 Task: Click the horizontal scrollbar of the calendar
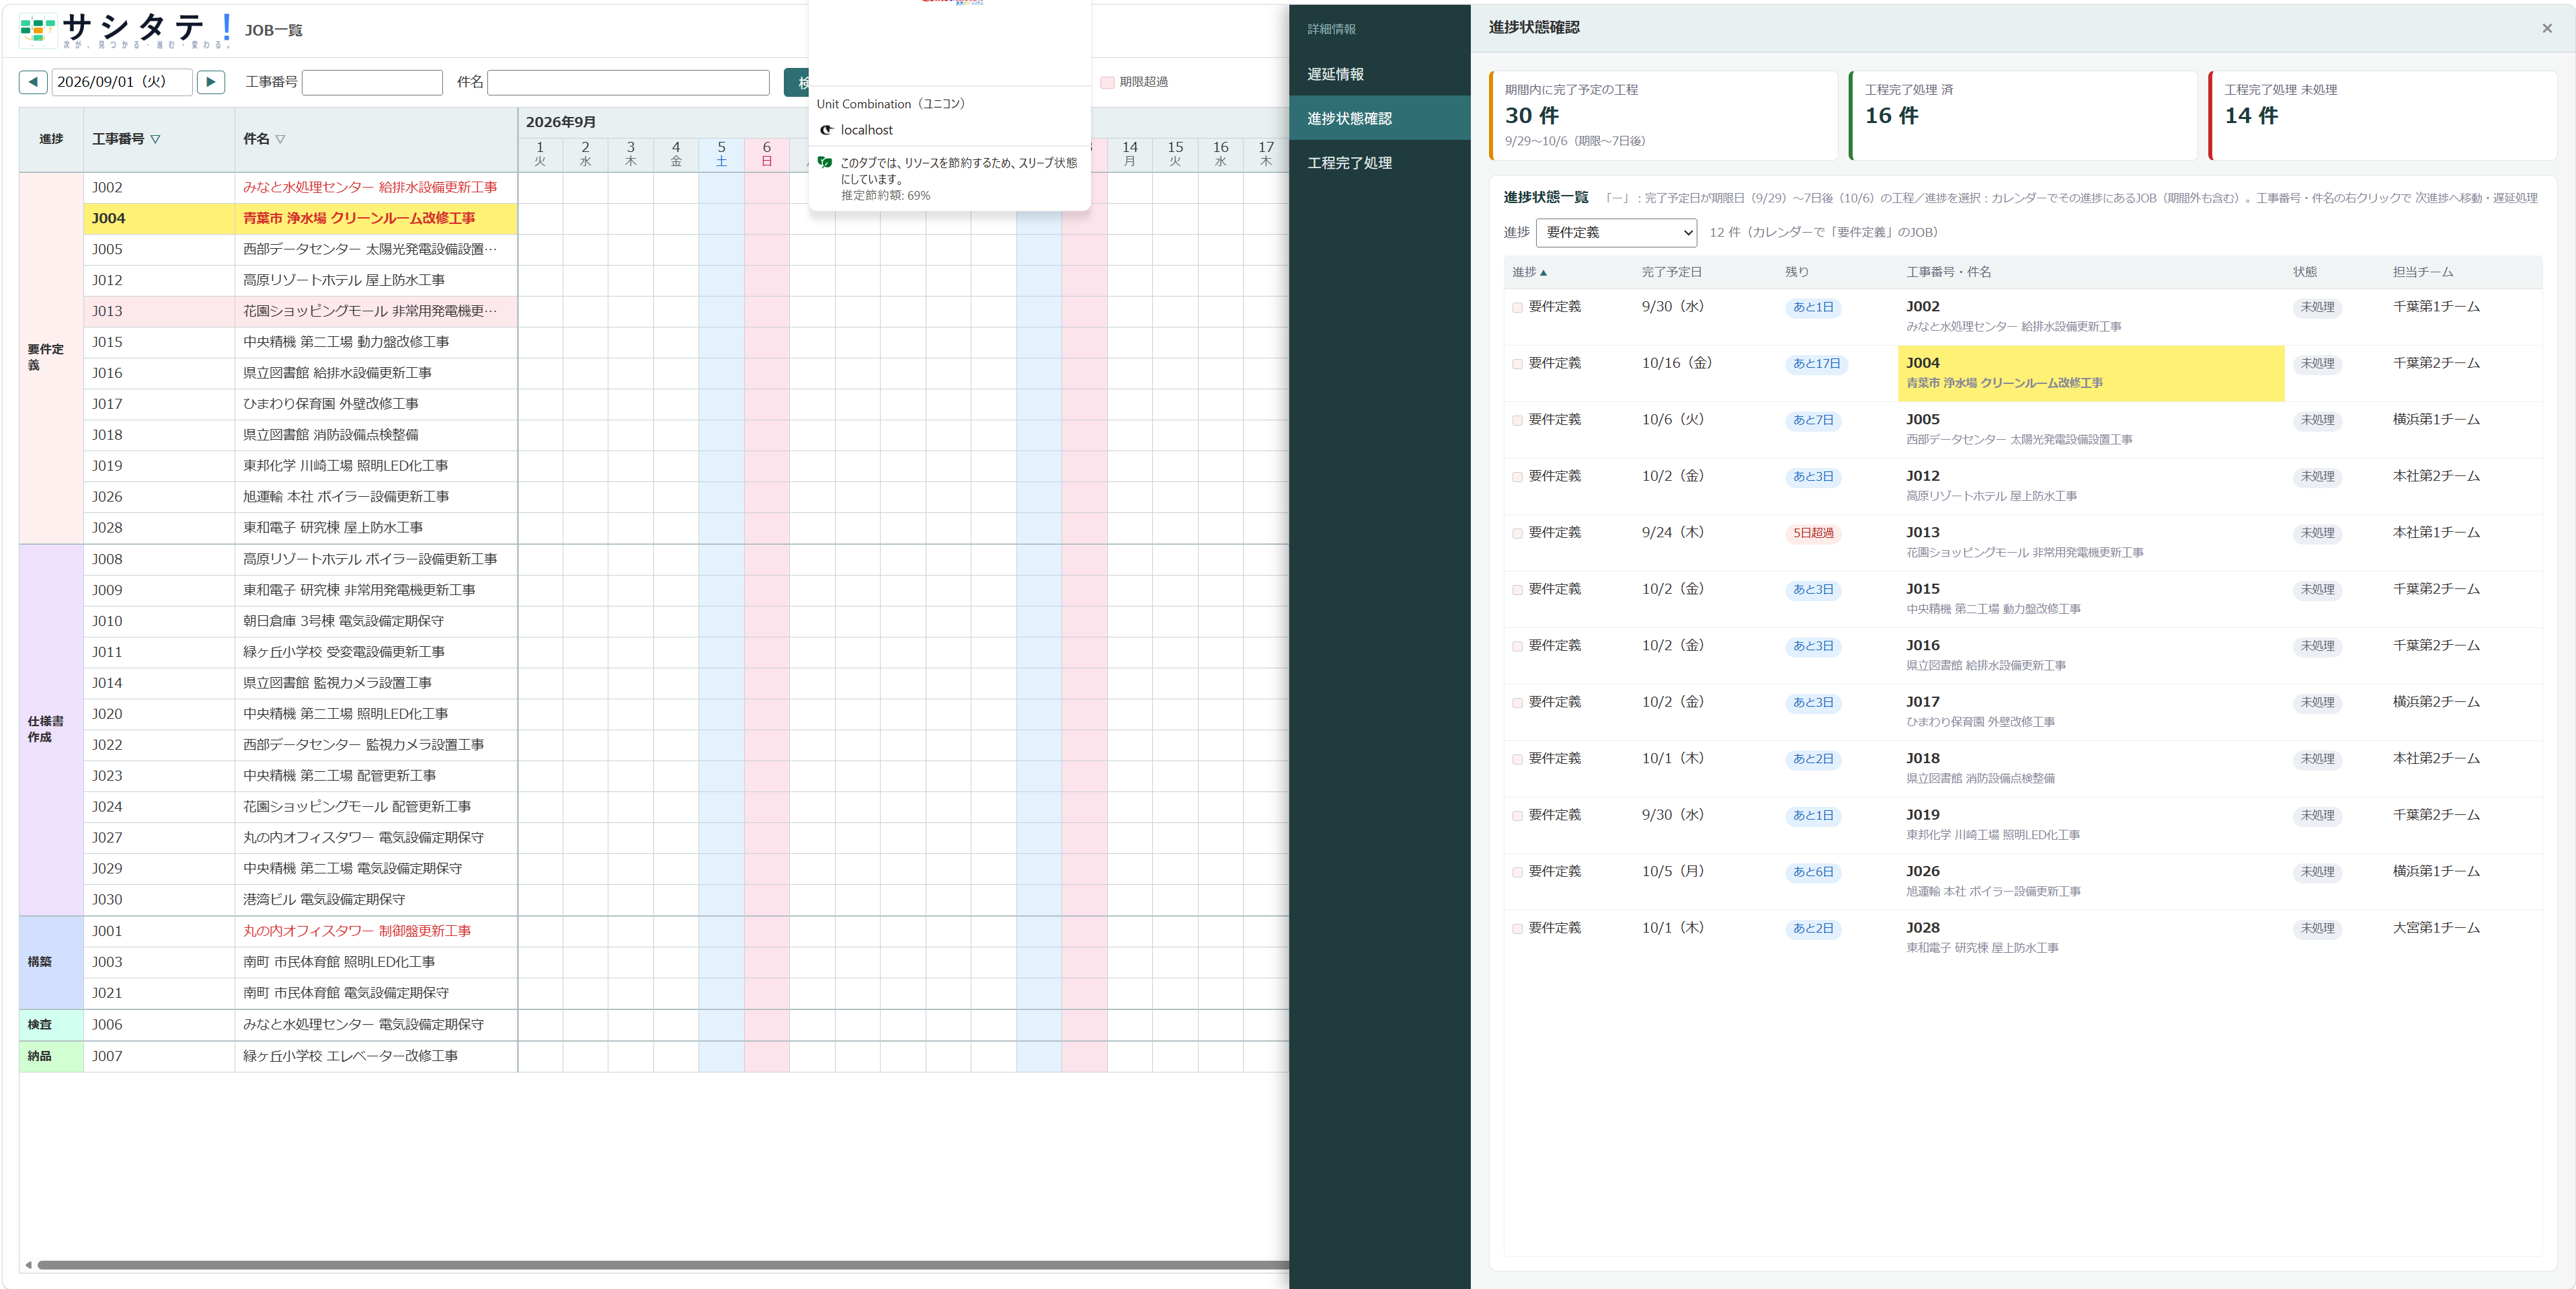[662, 1265]
